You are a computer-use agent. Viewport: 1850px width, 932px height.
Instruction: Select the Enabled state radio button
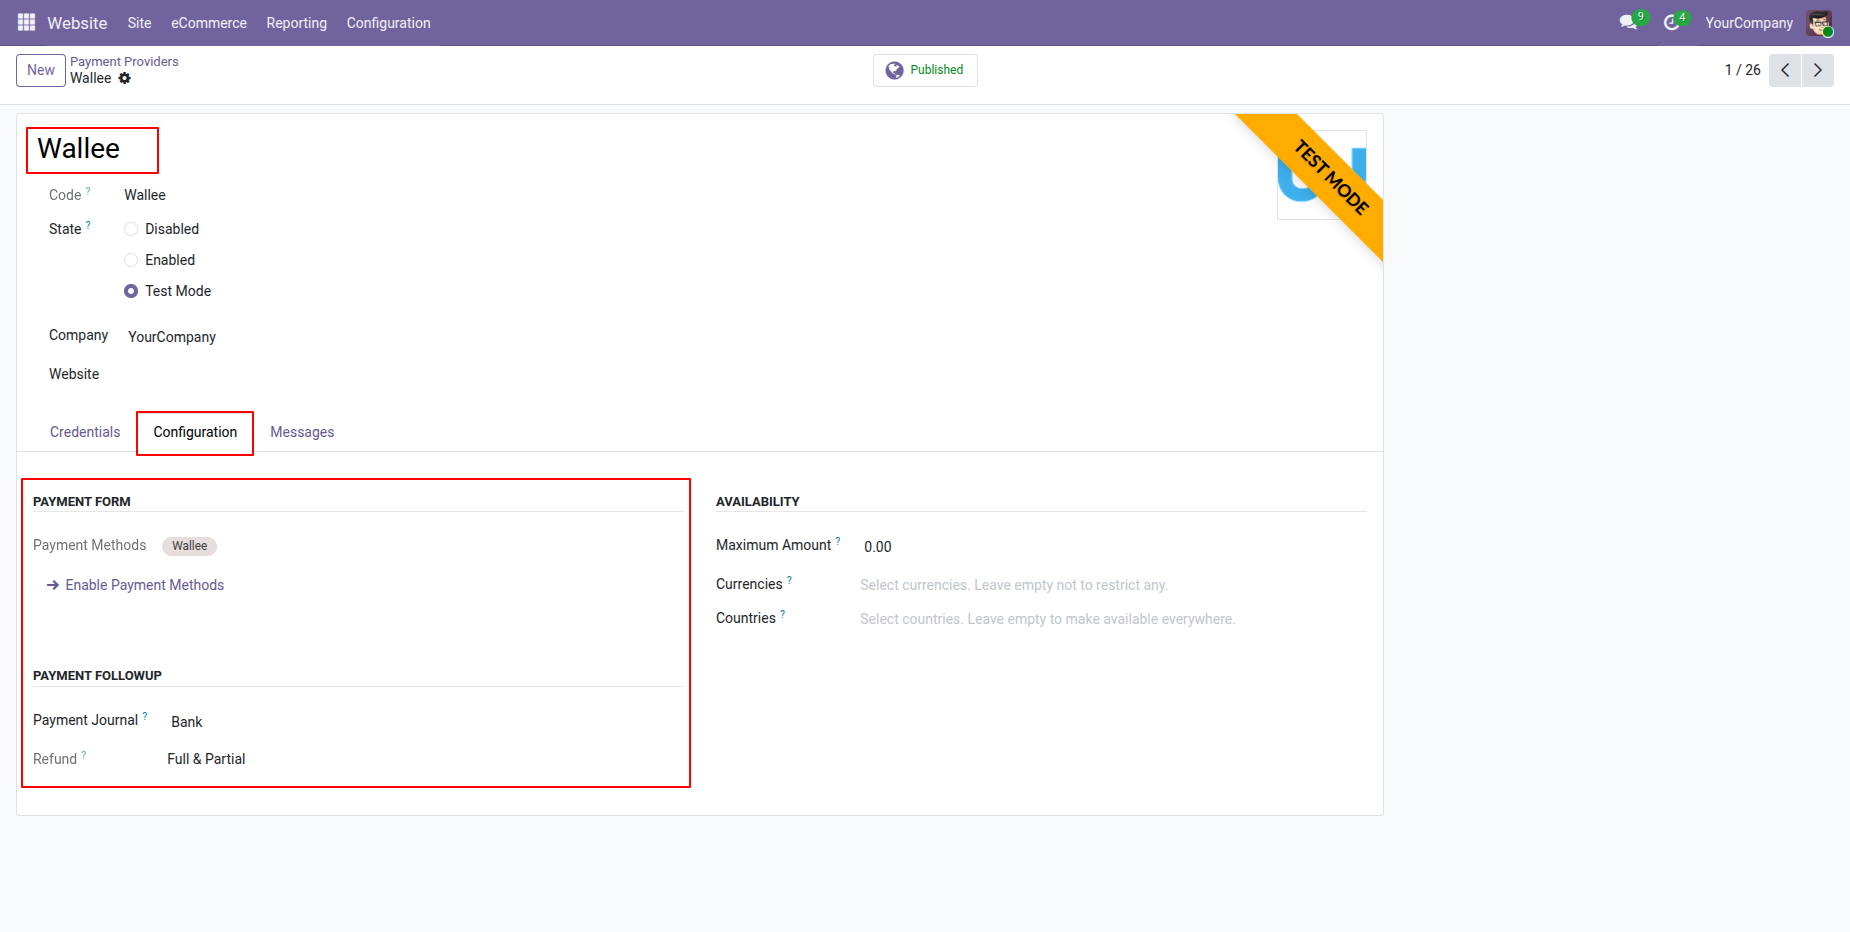point(131,260)
